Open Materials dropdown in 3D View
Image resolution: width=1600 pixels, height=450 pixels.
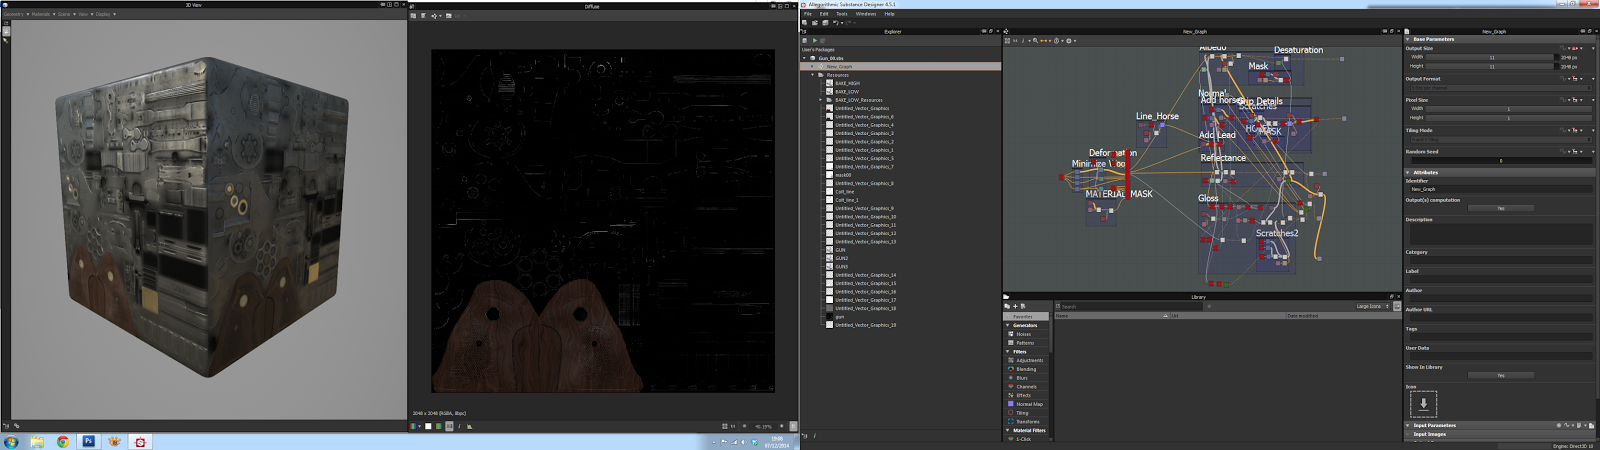coord(41,14)
